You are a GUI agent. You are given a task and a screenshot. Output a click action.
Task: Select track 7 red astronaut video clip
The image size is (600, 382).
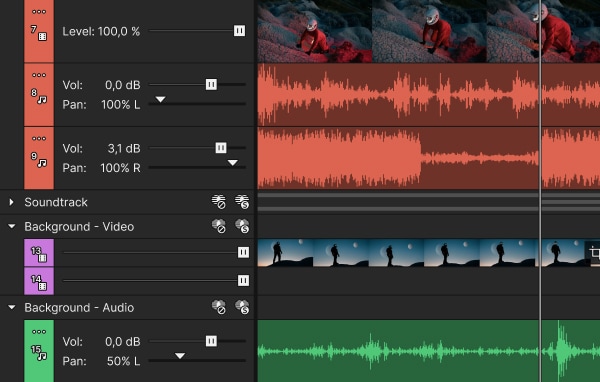[x=429, y=31]
